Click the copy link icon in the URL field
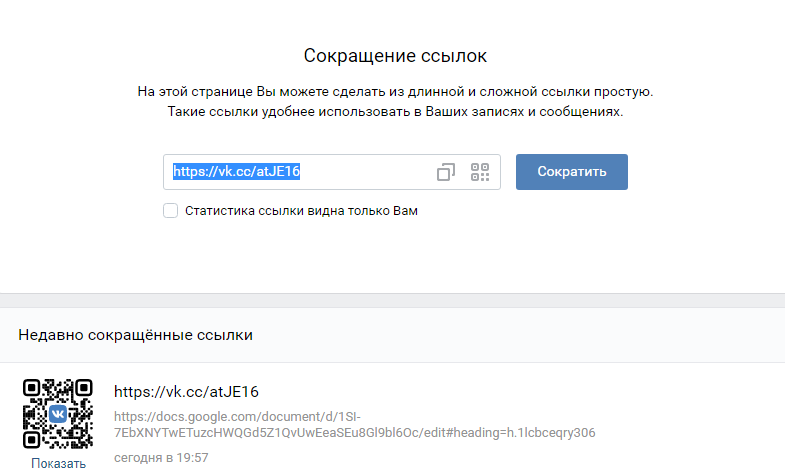 click(446, 172)
